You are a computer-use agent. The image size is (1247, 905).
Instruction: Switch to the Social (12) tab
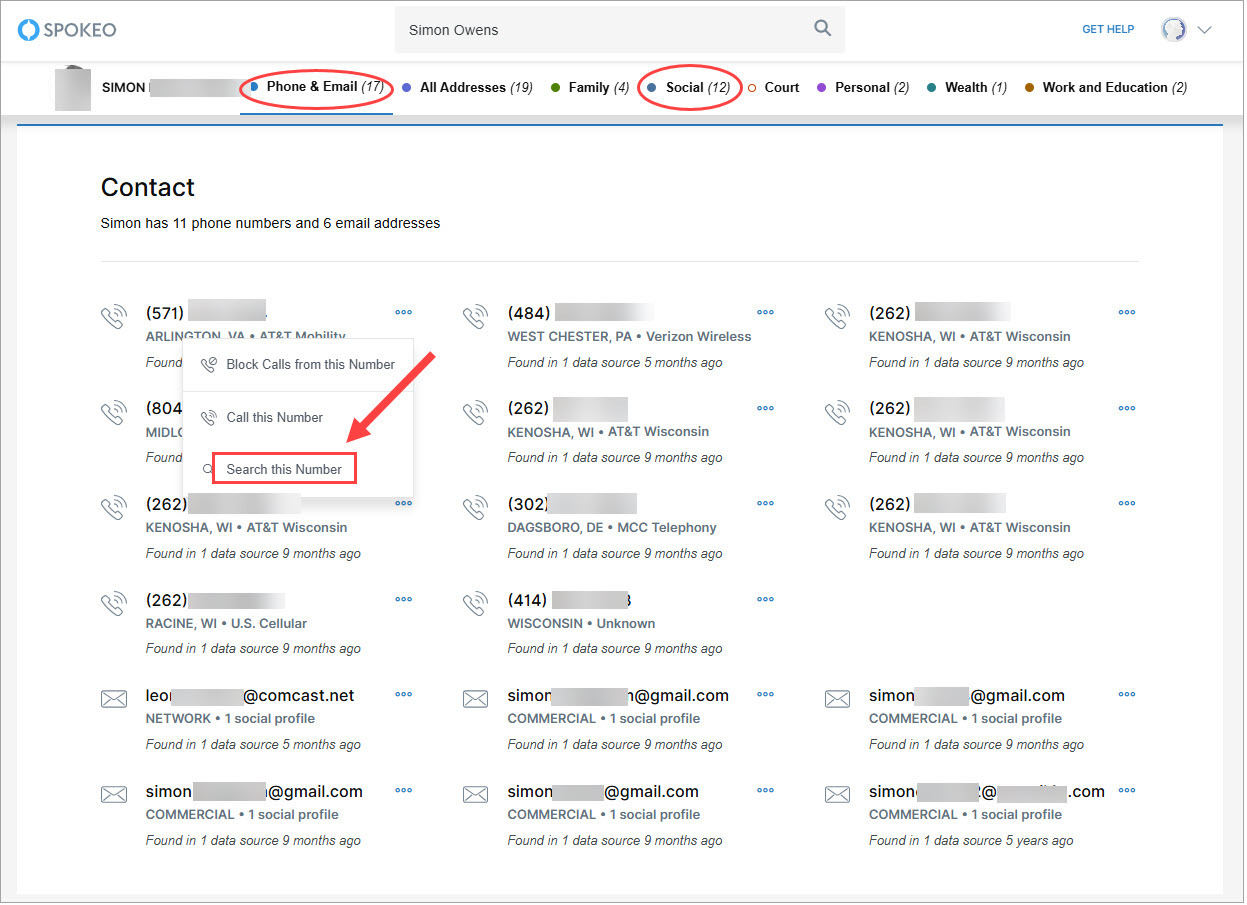(x=690, y=87)
